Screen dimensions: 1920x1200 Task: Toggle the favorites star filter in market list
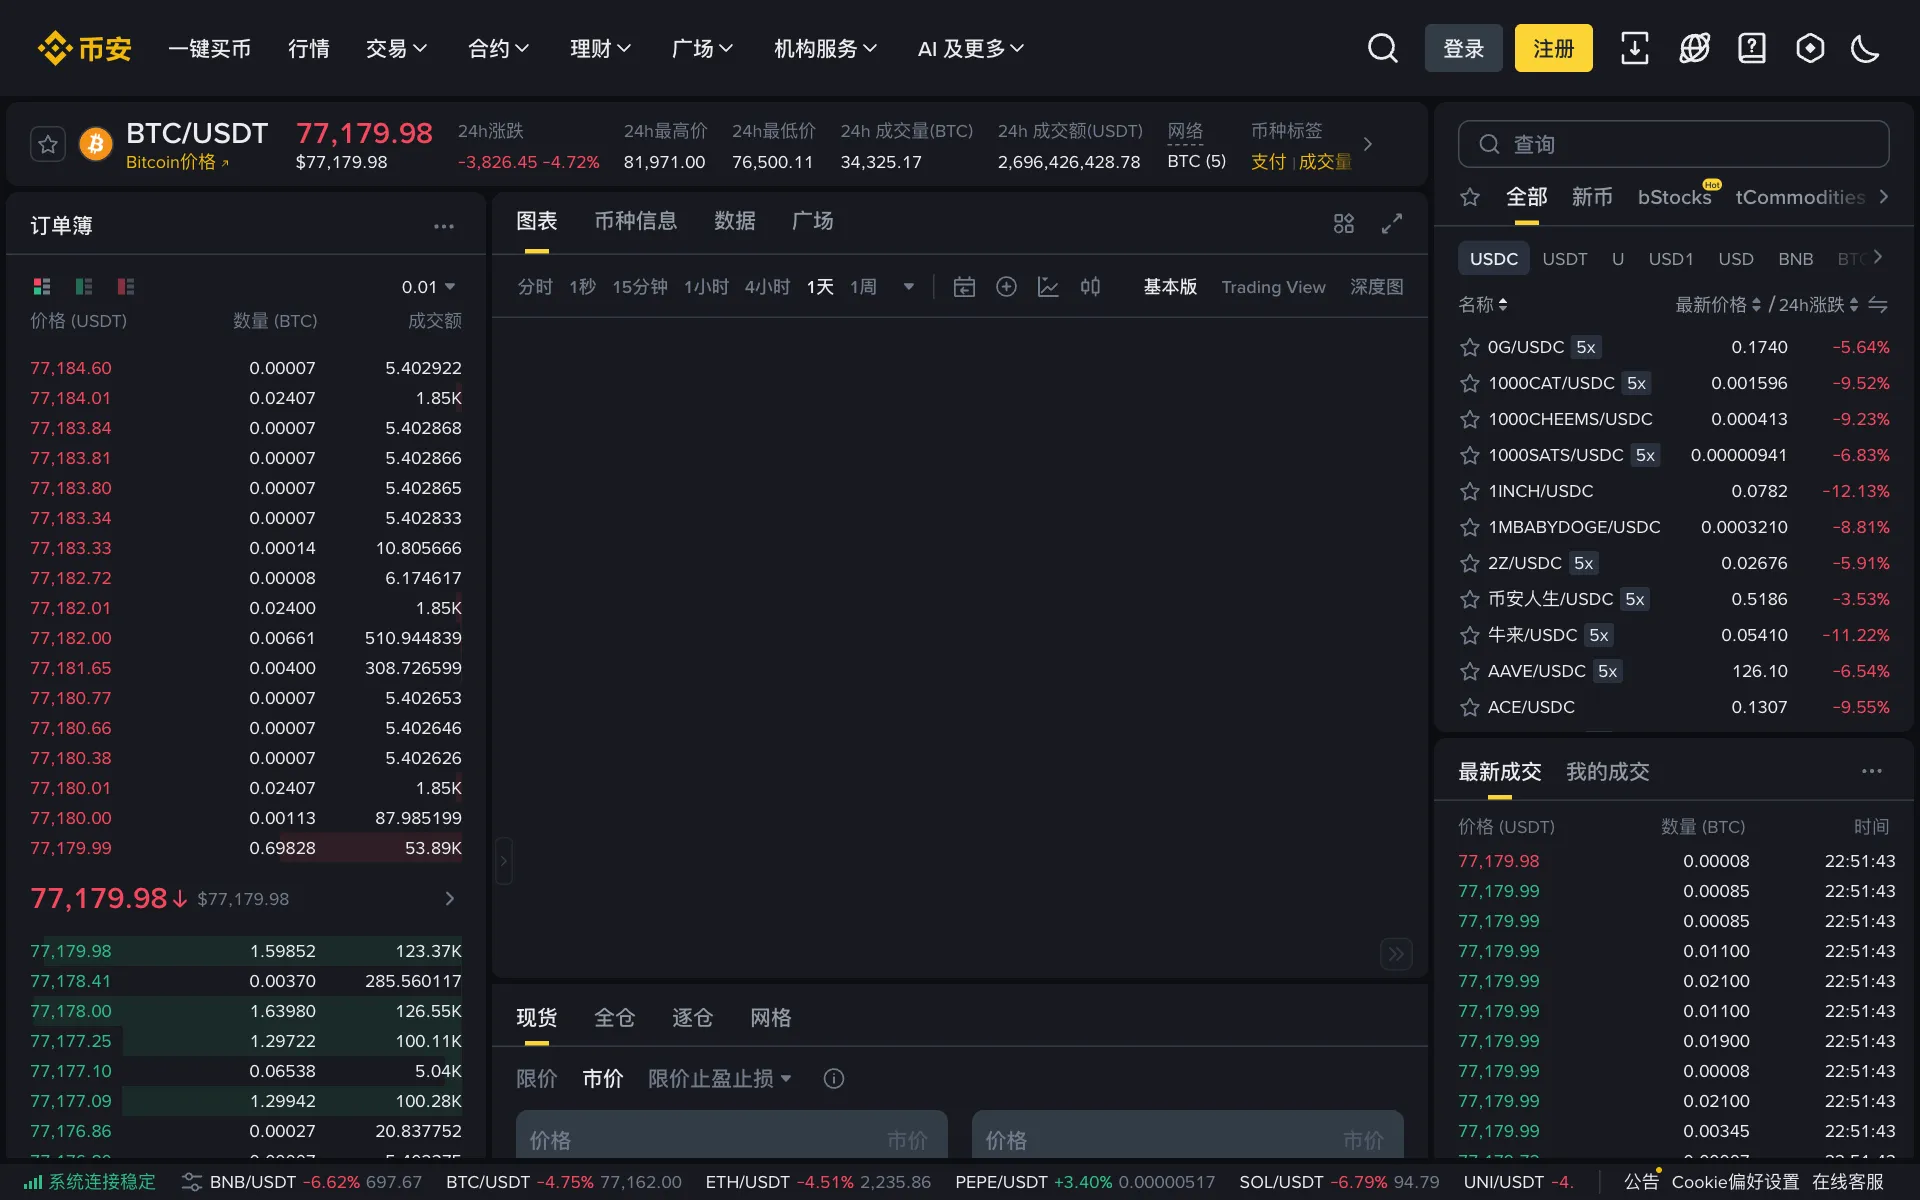(1470, 197)
